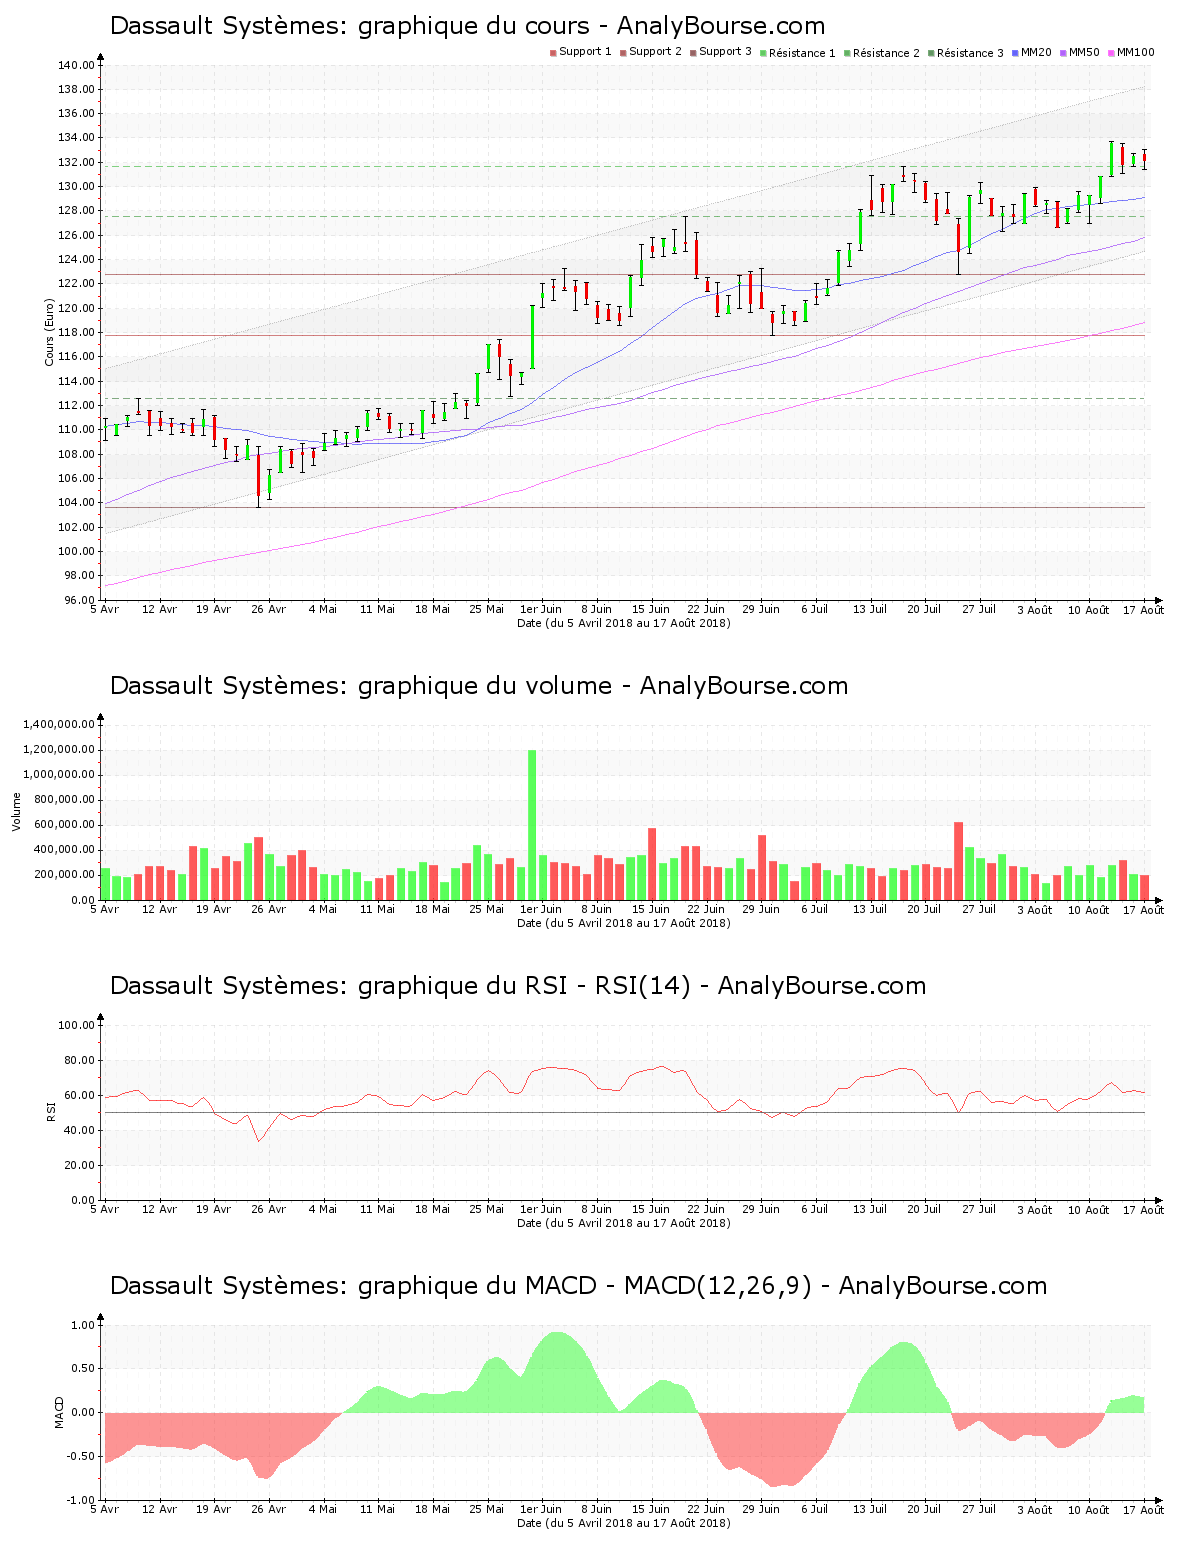
Task: Toggle the MM20 legend entry
Action: click(1035, 52)
